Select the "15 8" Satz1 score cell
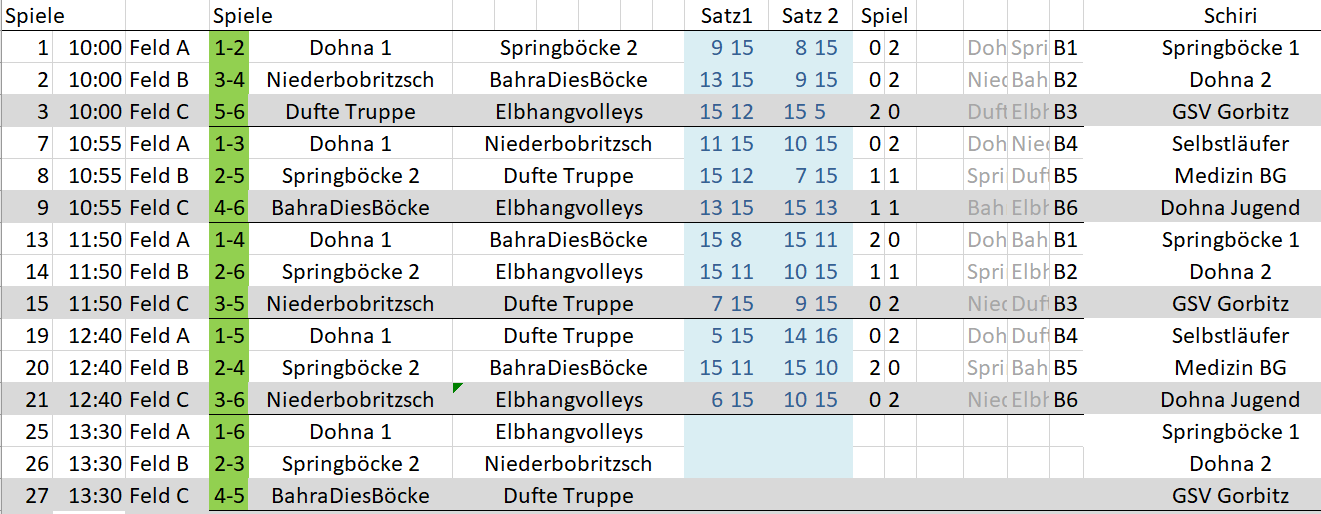 click(726, 240)
